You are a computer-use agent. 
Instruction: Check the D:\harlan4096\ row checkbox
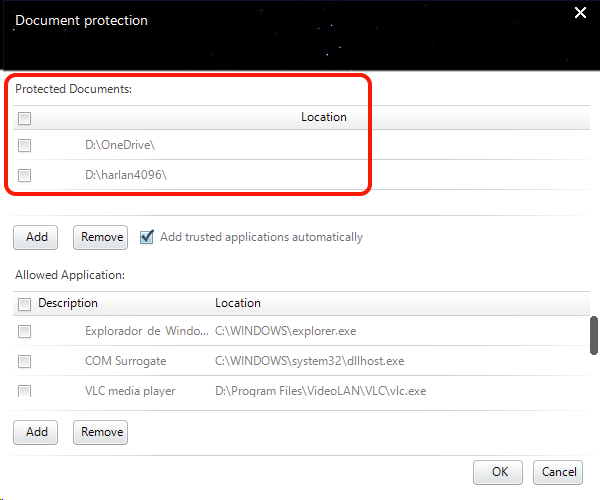click(x=25, y=175)
